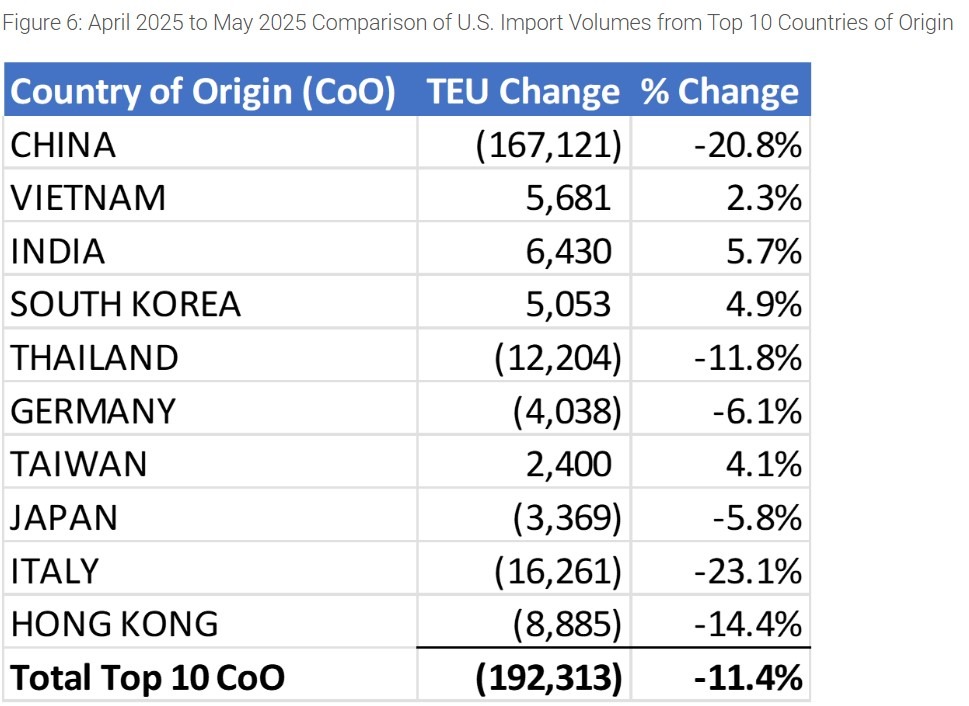Image resolution: width=969 pixels, height=706 pixels.
Task: Click the Figure 6 caption text
Action: tap(478, 23)
